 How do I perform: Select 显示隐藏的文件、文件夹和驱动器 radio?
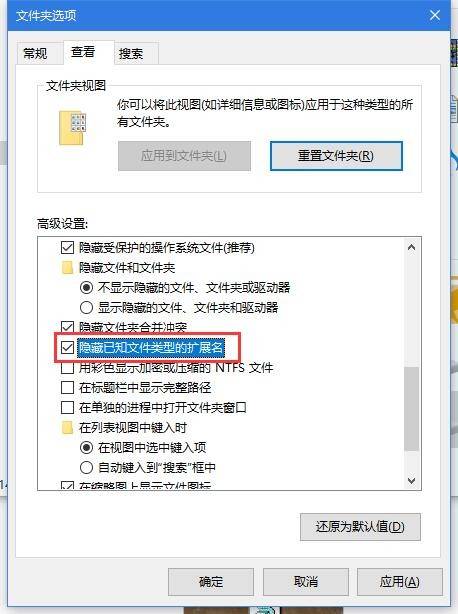[86, 307]
